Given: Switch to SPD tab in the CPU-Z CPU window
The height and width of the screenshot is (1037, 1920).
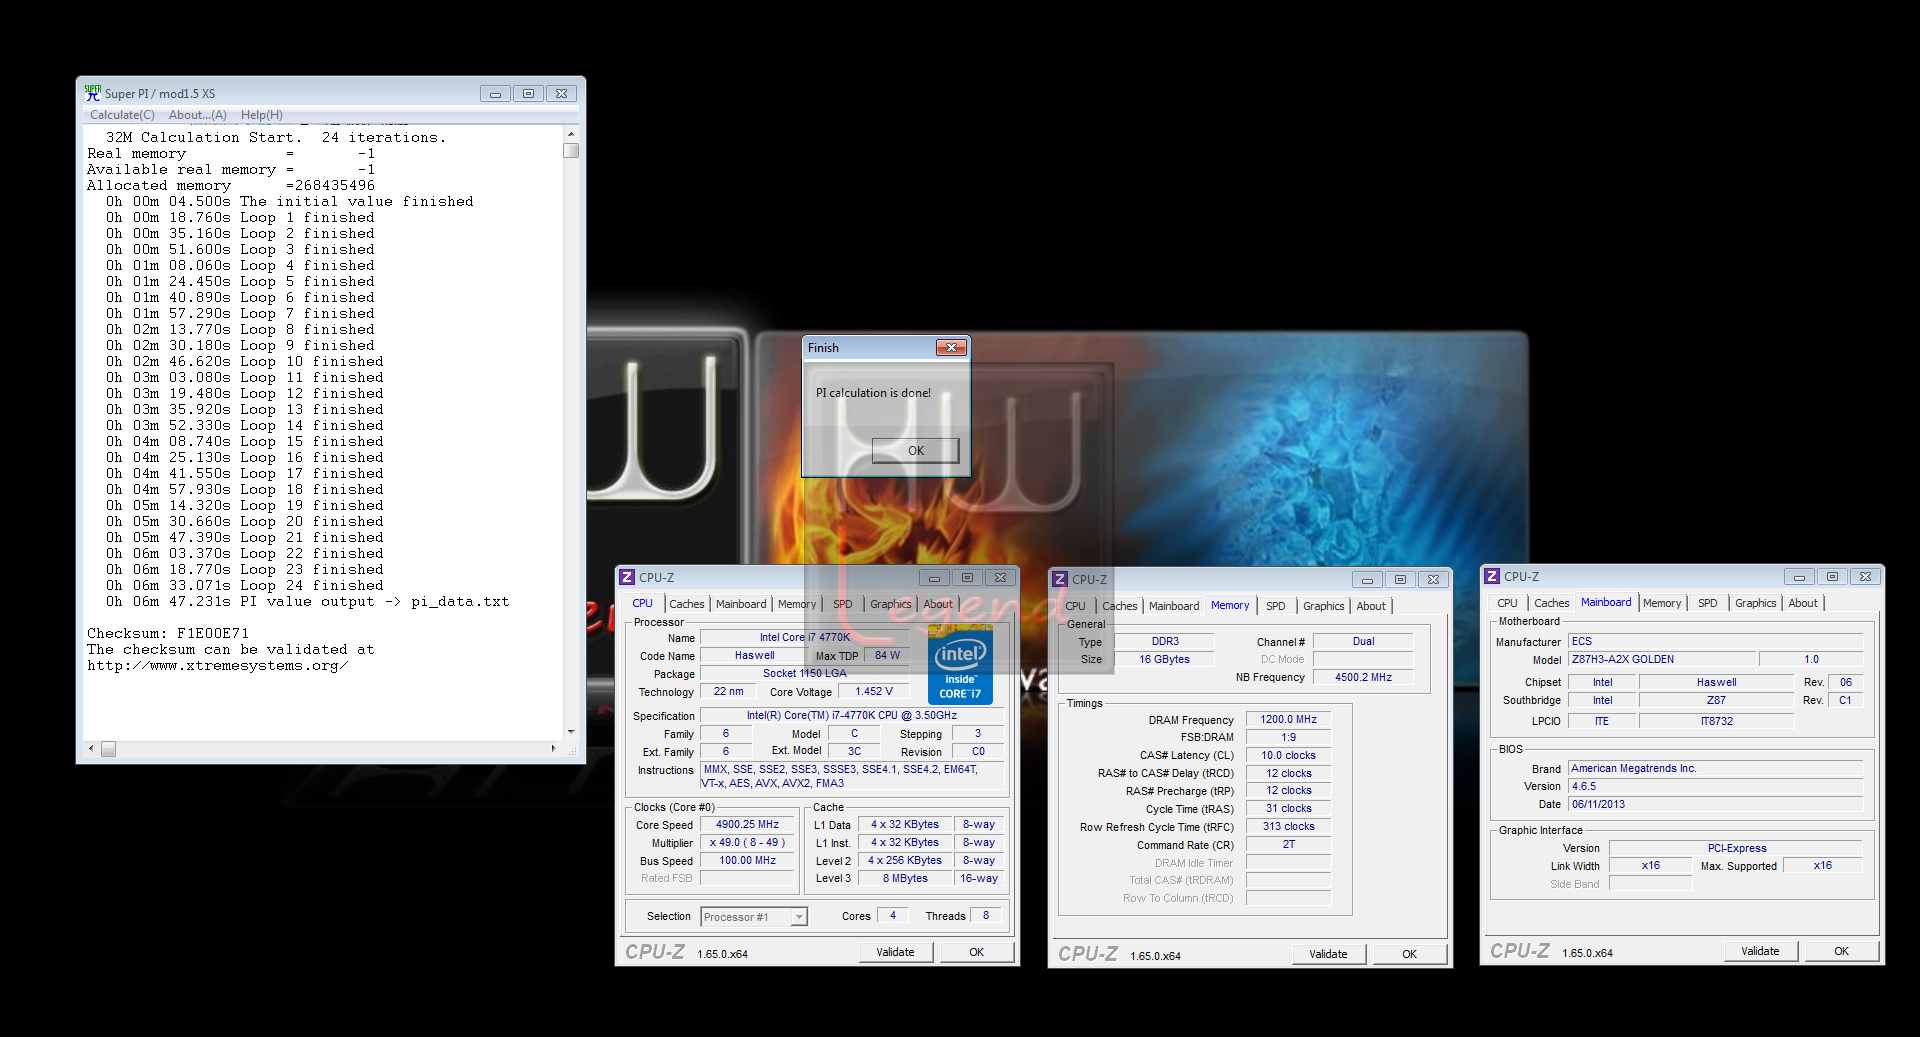Looking at the screenshot, I should (x=843, y=604).
